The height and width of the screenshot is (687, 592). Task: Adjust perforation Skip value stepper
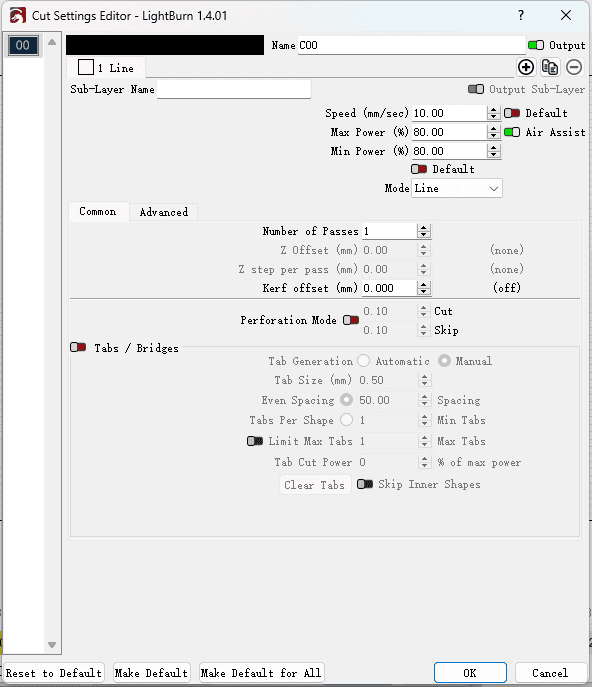click(424, 330)
